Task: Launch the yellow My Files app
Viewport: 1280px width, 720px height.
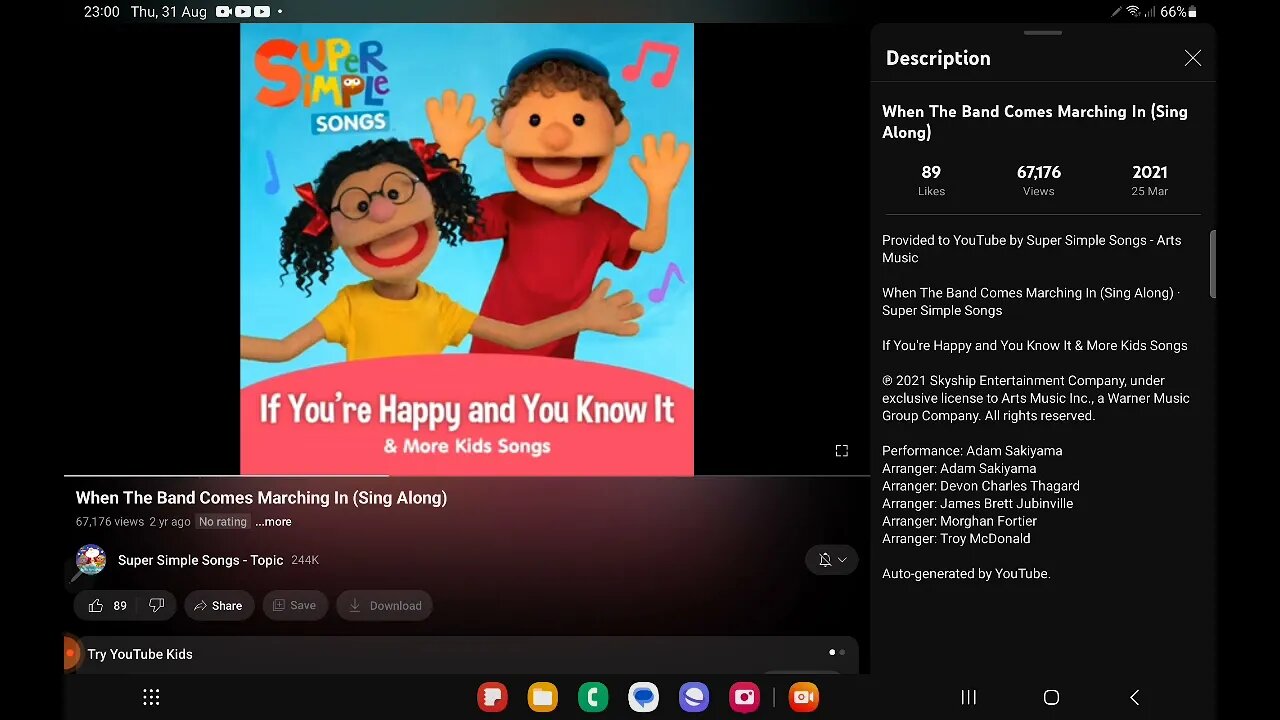Action: pos(543,697)
